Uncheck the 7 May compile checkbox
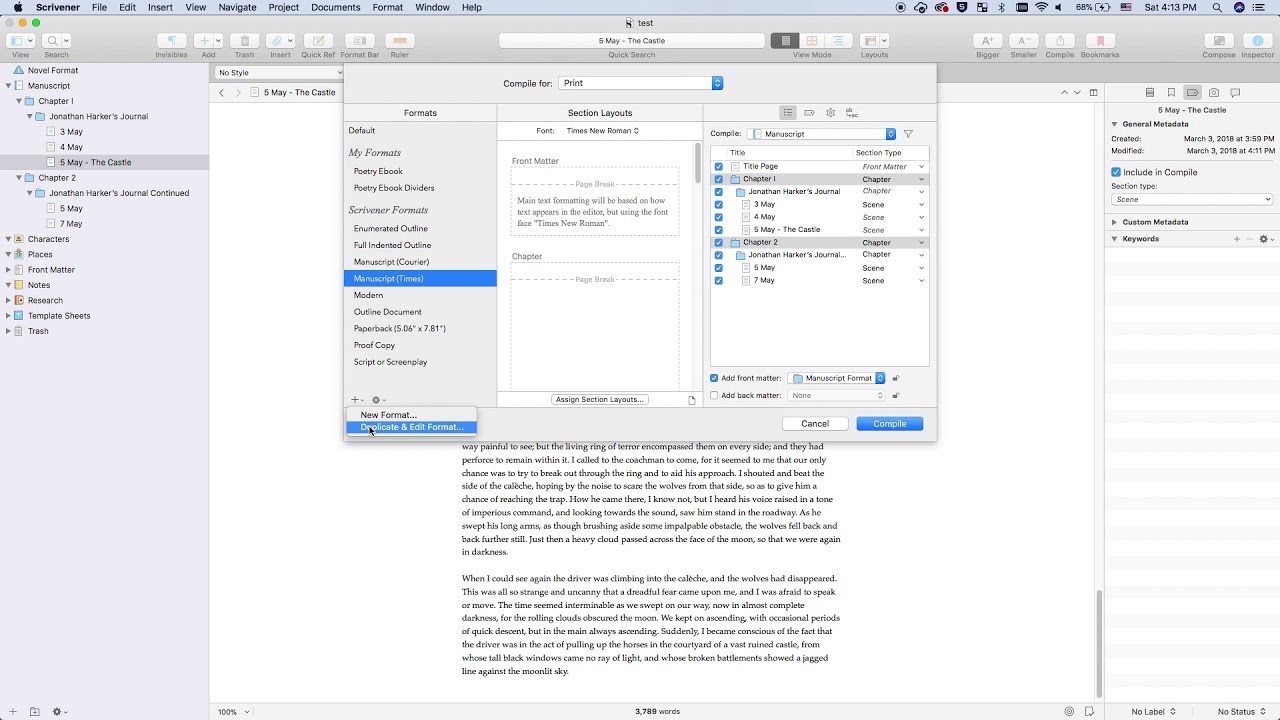The image size is (1280, 720). [718, 281]
